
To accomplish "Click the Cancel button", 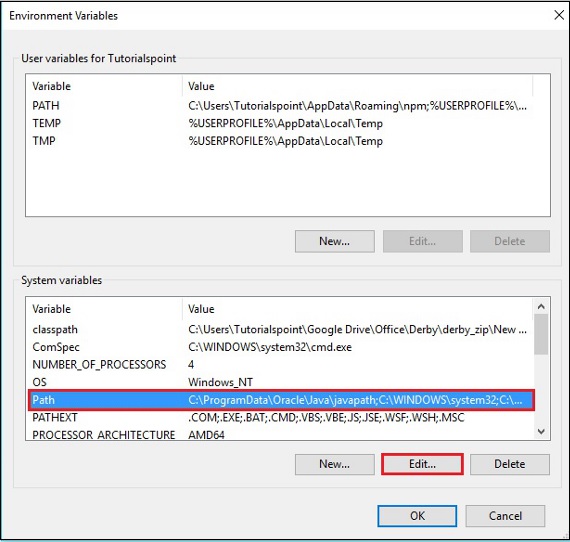I will (x=505, y=515).
